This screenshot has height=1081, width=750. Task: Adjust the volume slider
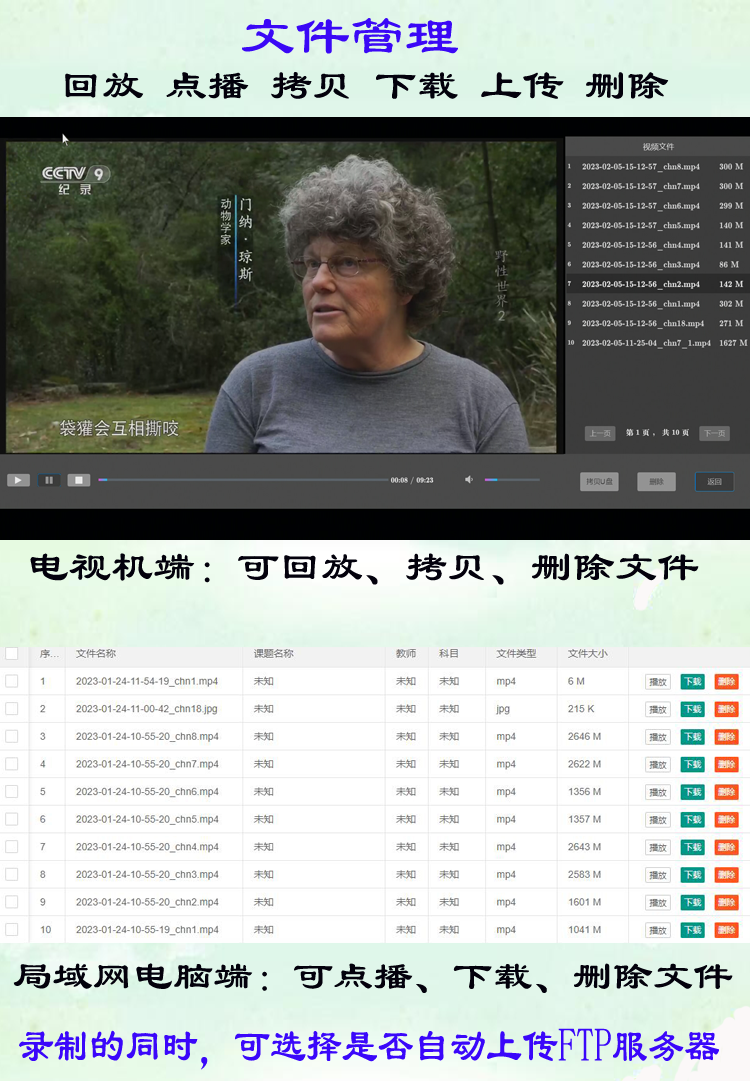pos(512,480)
